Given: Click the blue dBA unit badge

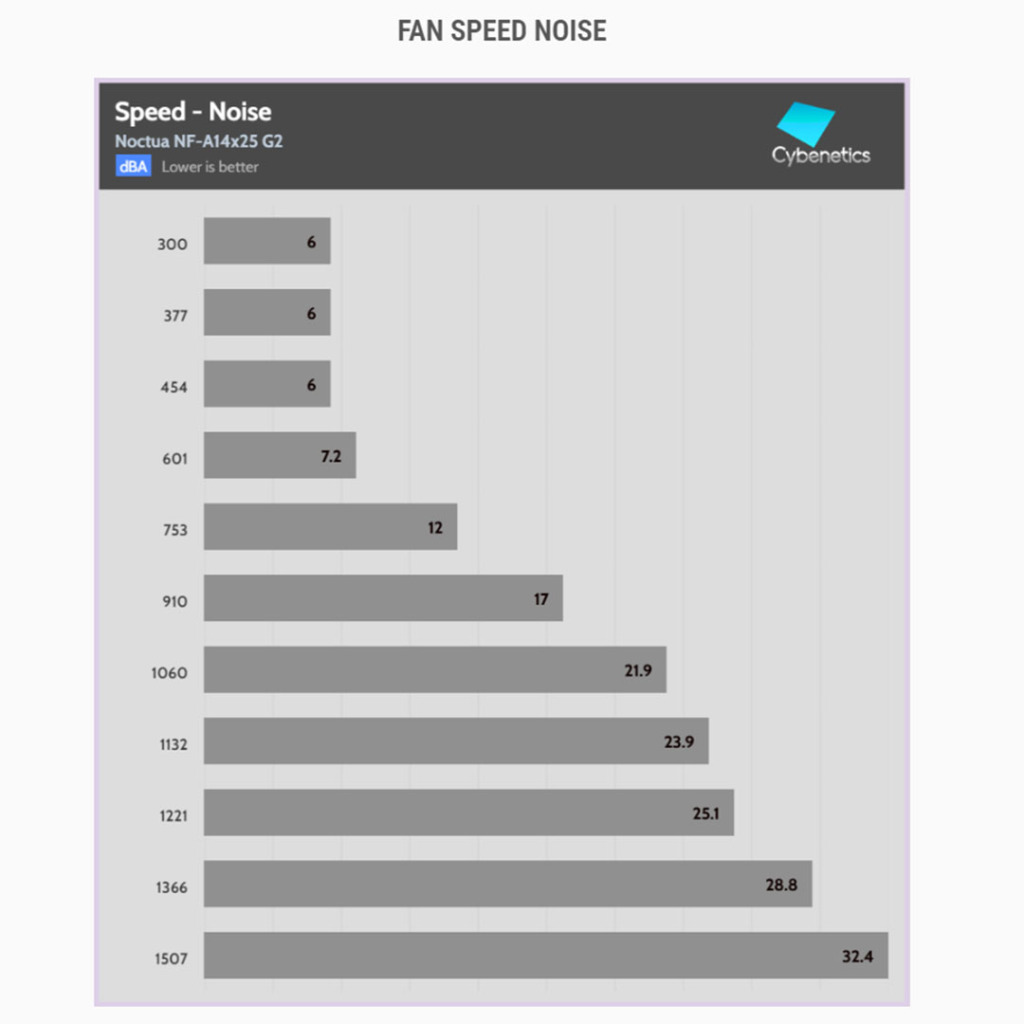Looking at the screenshot, I should [133, 167].
